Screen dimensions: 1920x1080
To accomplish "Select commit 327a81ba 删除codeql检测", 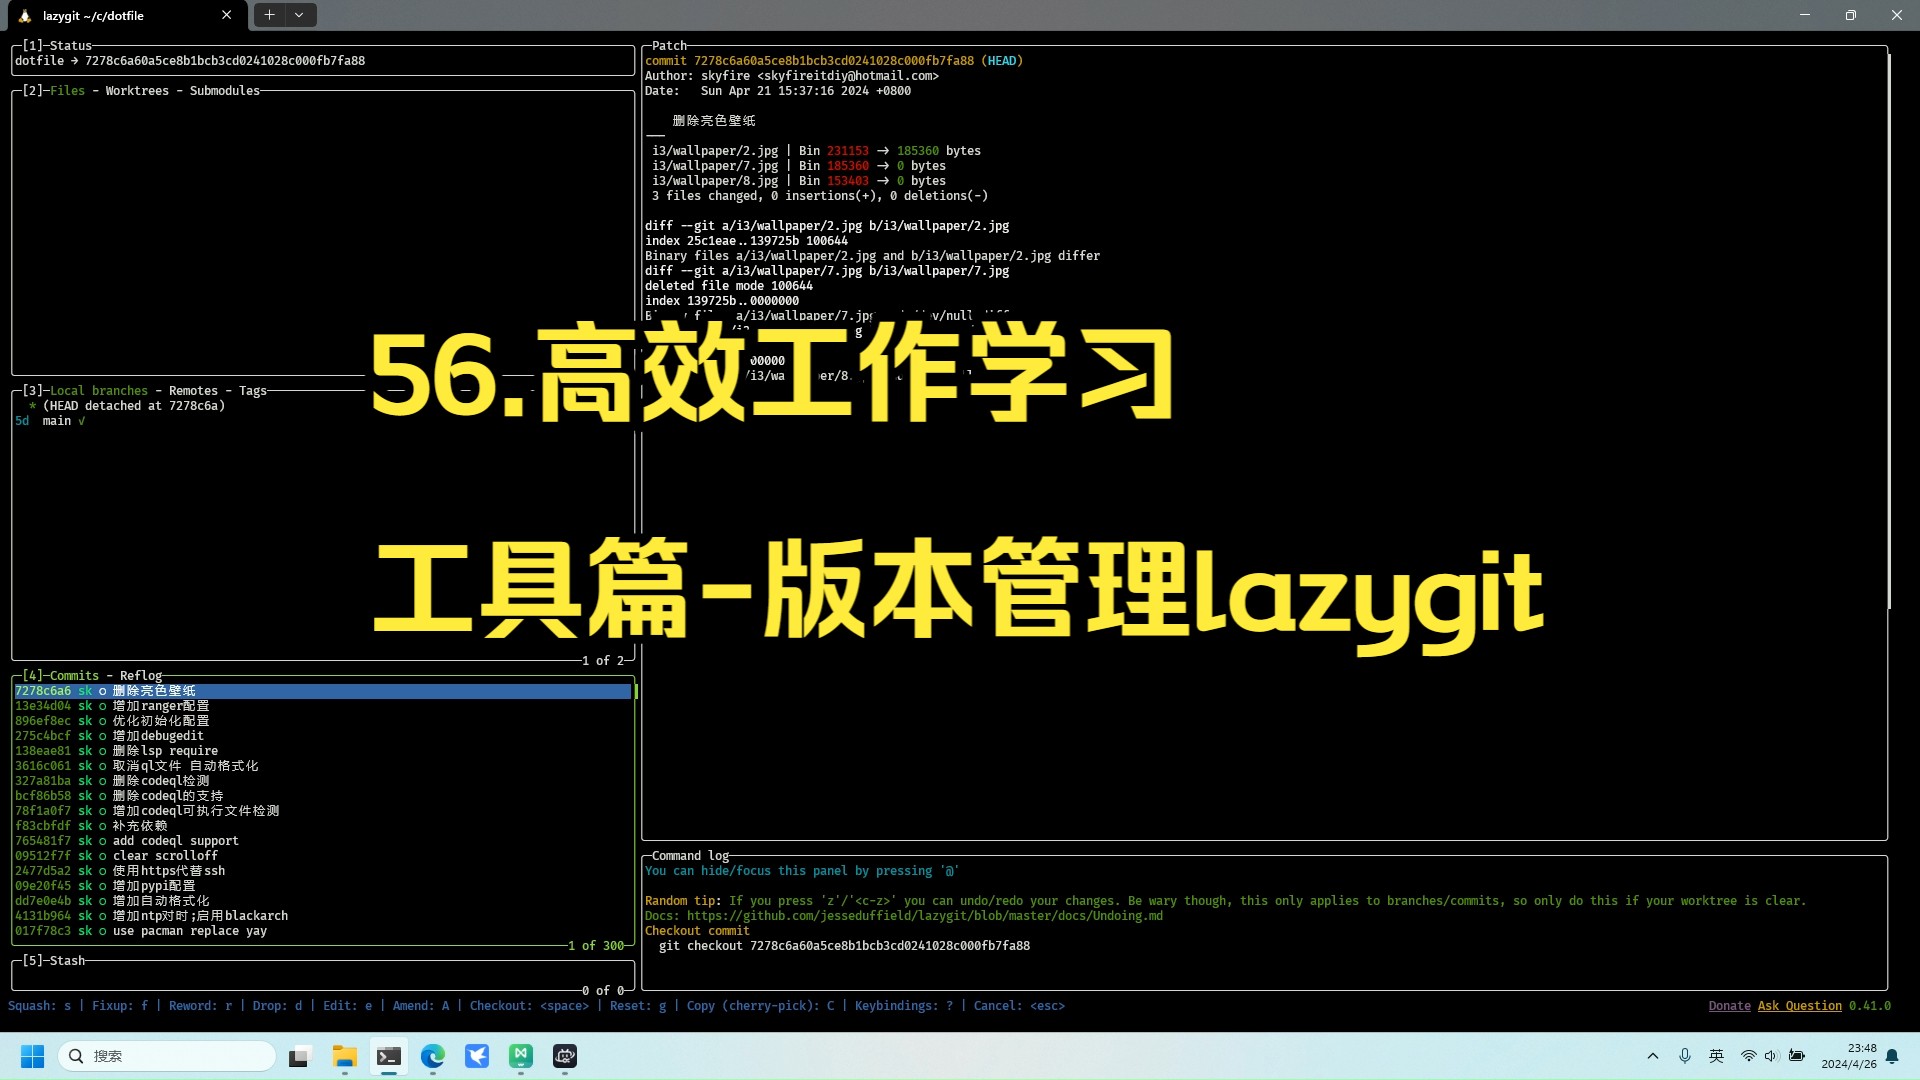I will coord(323,781).
